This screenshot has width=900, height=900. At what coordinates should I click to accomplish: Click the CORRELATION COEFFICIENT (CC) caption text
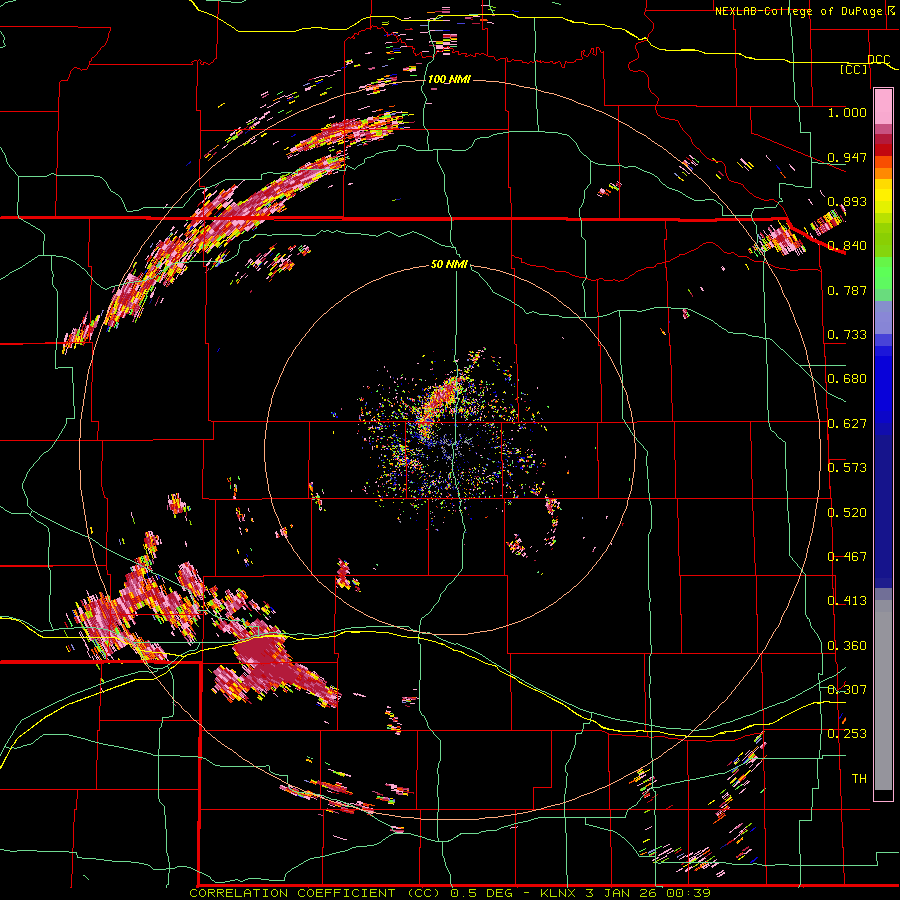(316, 893)
